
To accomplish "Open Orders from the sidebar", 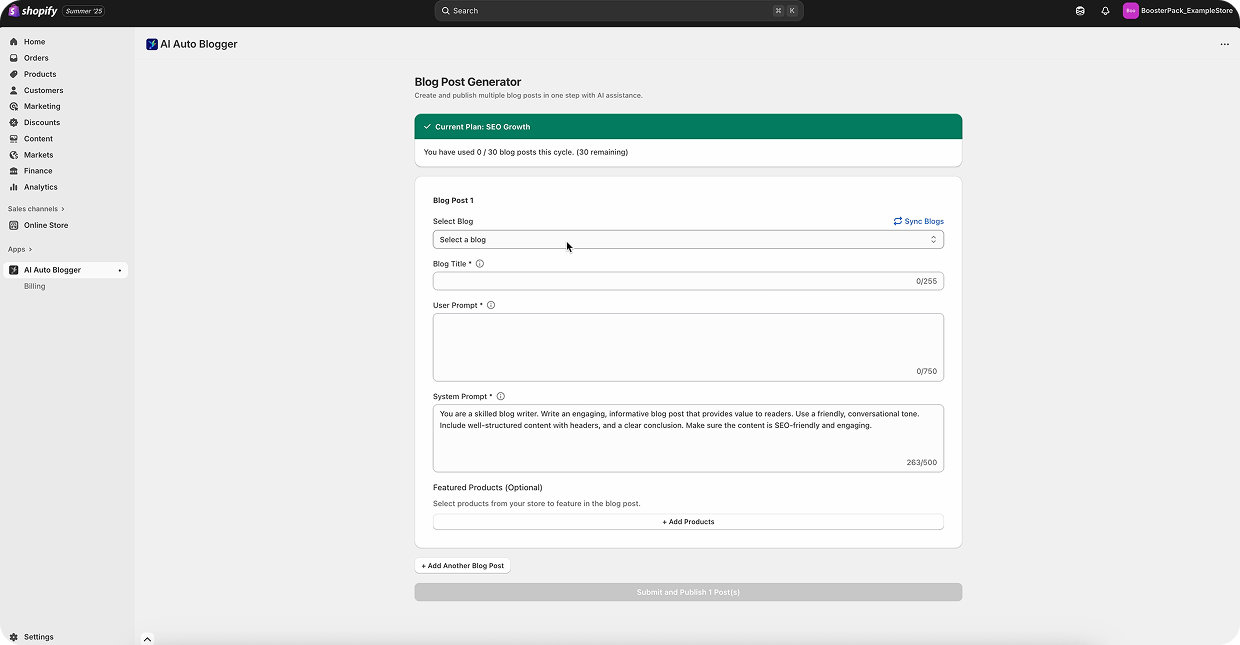I will click(36, 58).
